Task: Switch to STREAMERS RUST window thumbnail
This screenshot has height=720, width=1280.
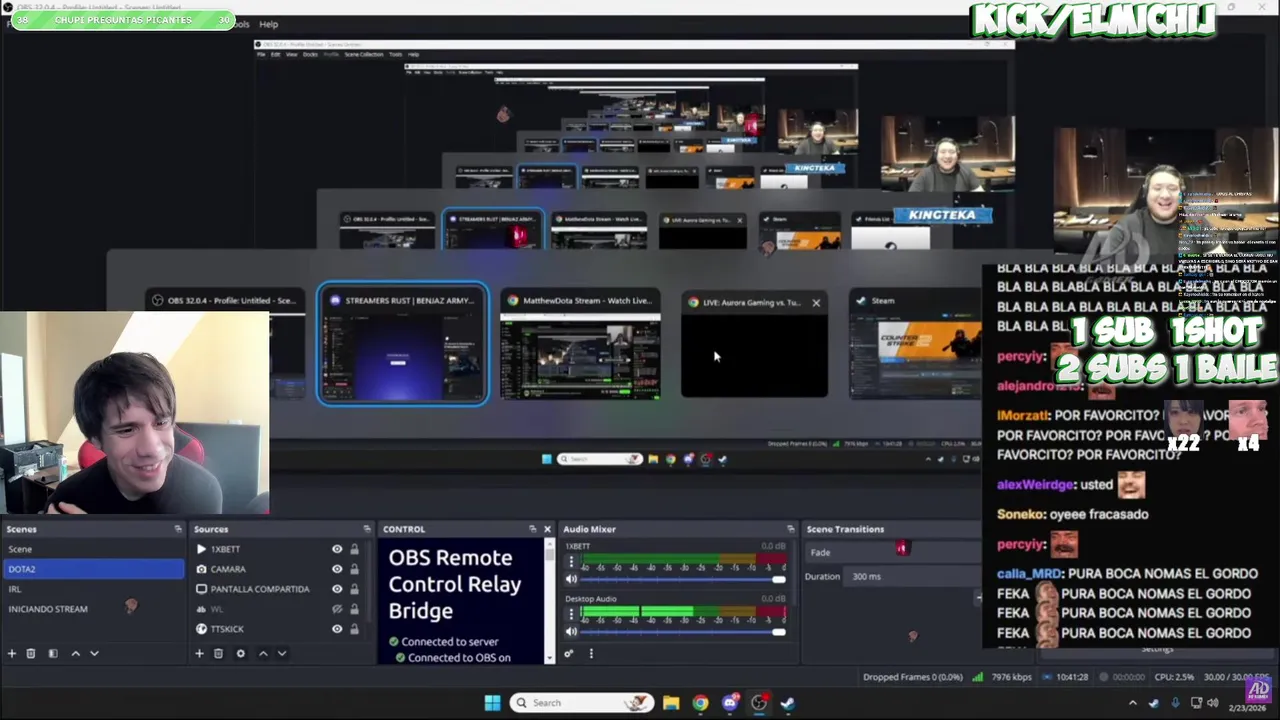Action: 403,344
